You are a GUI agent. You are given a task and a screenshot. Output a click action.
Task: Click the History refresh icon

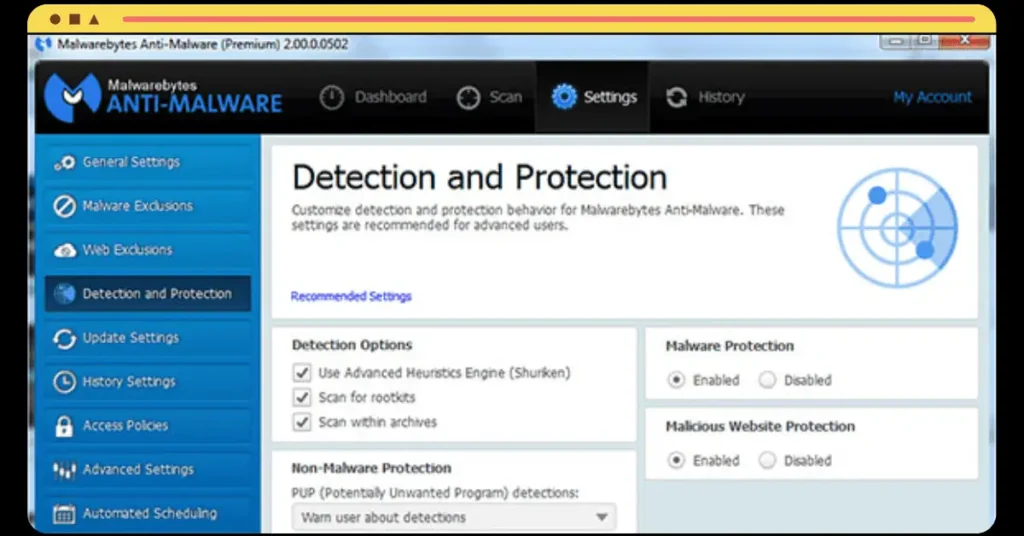[x=677, y=97]
